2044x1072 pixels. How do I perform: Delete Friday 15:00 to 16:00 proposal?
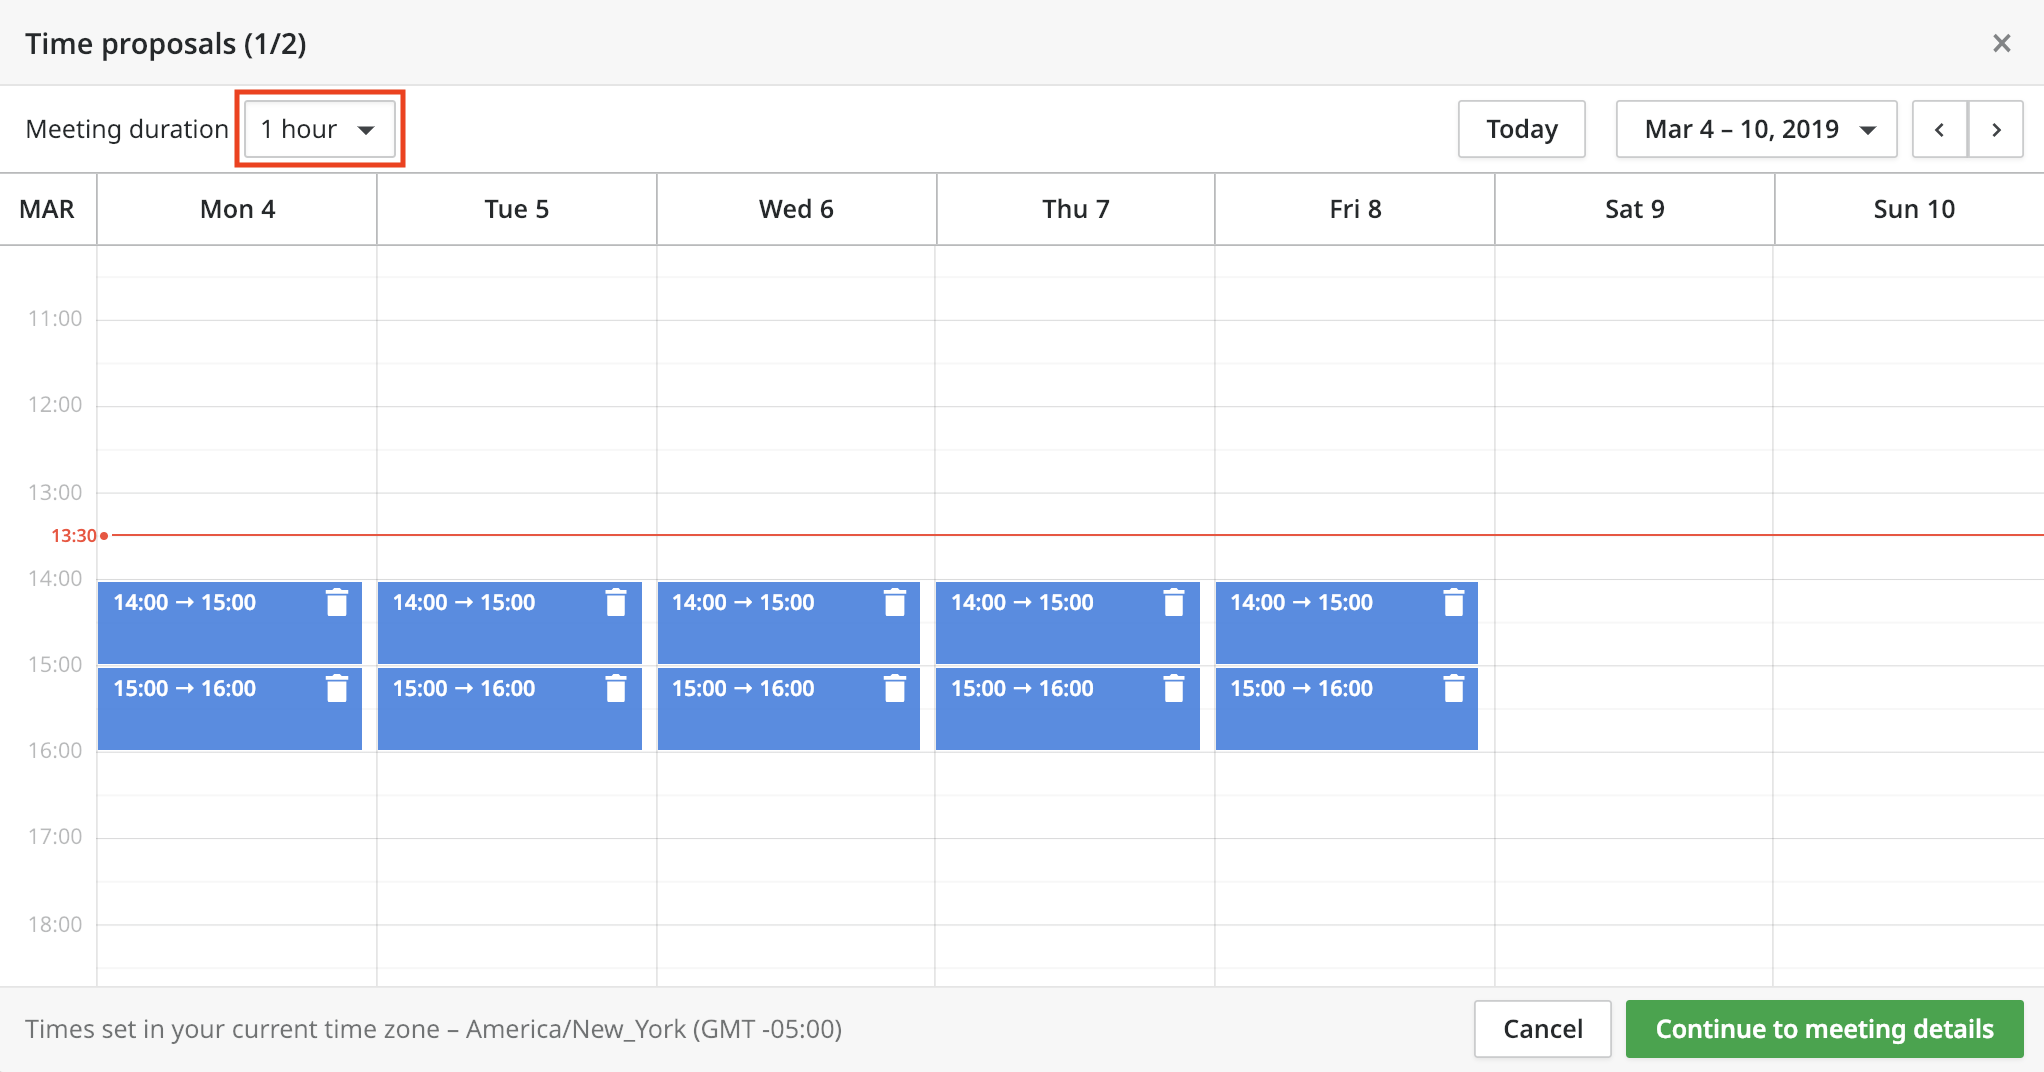[1454, 688]
